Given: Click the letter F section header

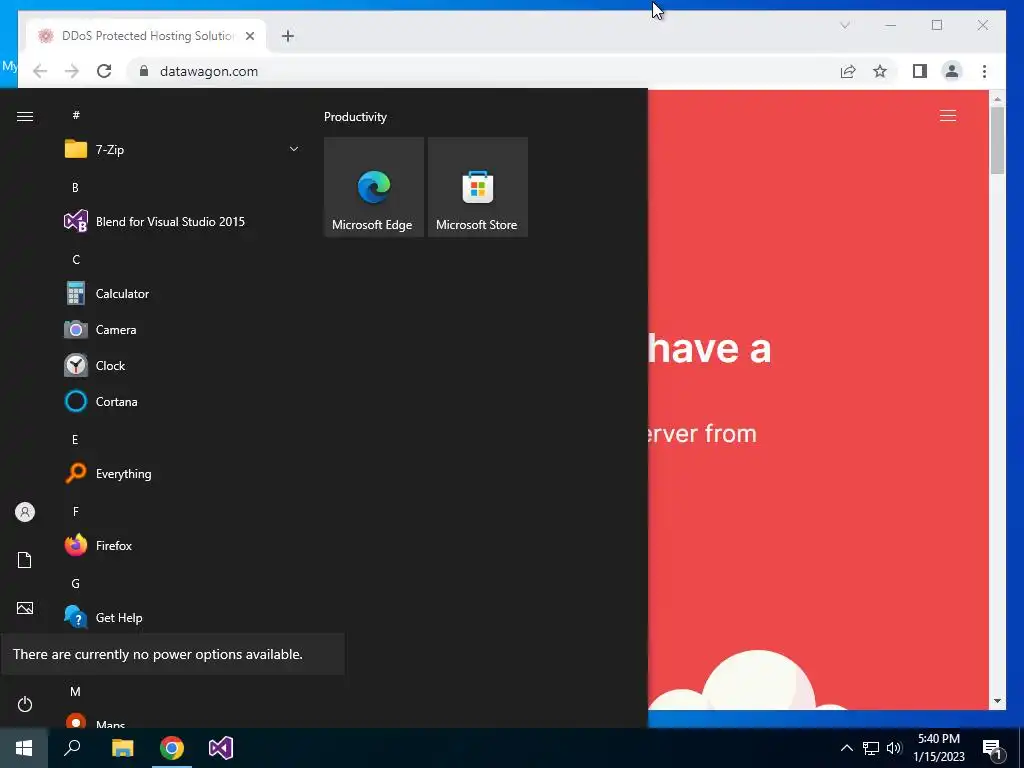Looking at the screenshot, I should point(76,511).
